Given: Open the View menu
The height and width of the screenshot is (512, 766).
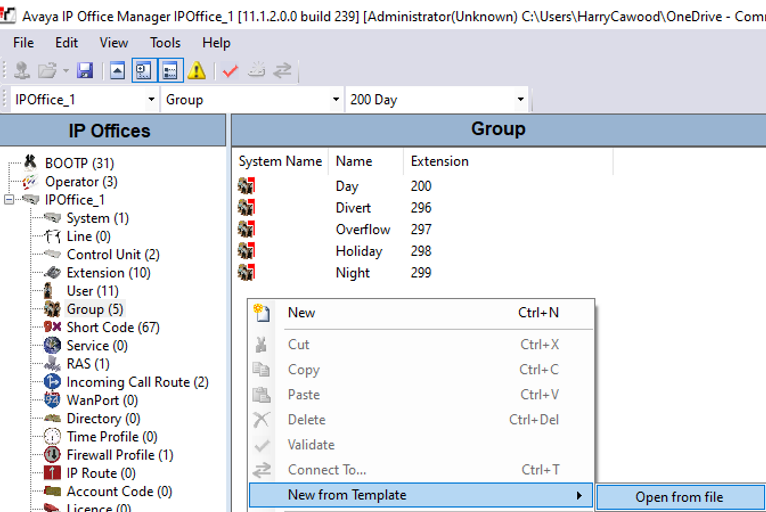Looking at the screenshot, I should click(x=114, y=43).
